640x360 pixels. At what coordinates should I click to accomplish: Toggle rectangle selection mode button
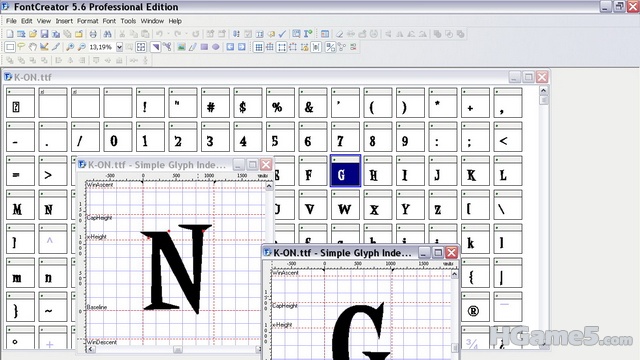10,47
